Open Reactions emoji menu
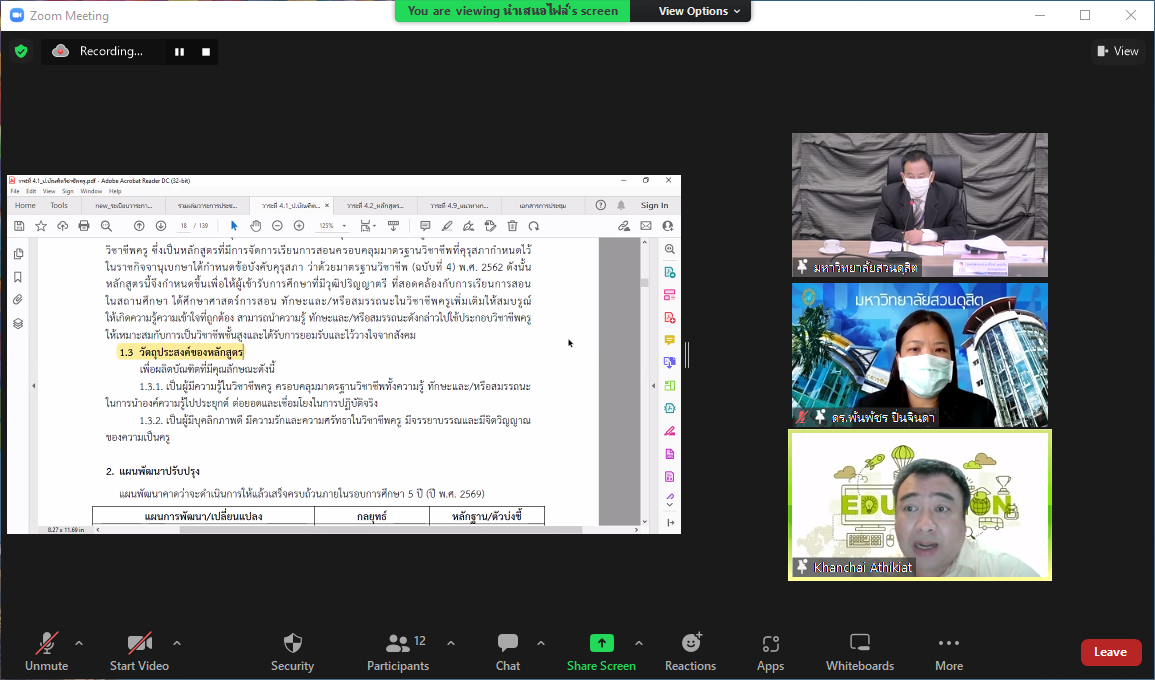Screen dimensions: 1155x680 [691, 643]
